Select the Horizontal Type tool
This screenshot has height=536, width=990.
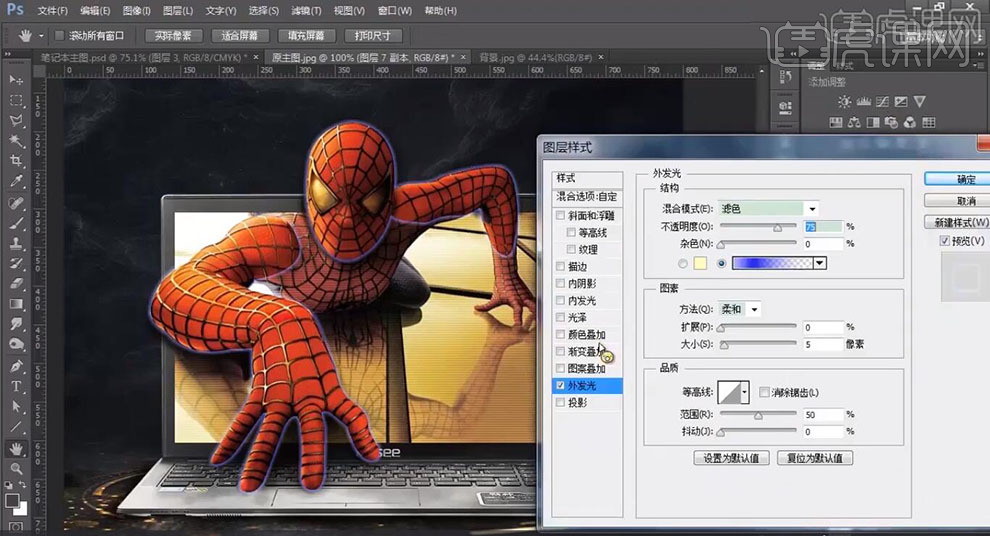point(16,386)
